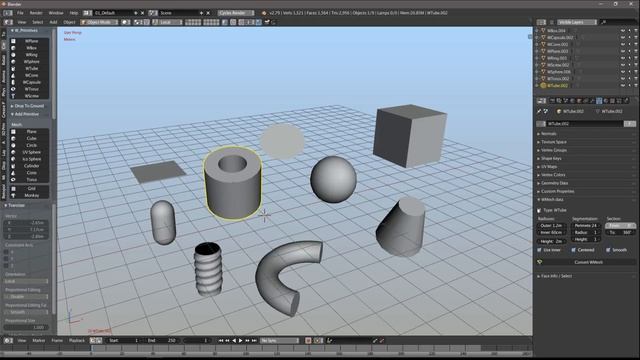Click the Outer radius value field
The height and width of the screenshot is (360, 640).
pyautogui.click(x=551, y=226)
